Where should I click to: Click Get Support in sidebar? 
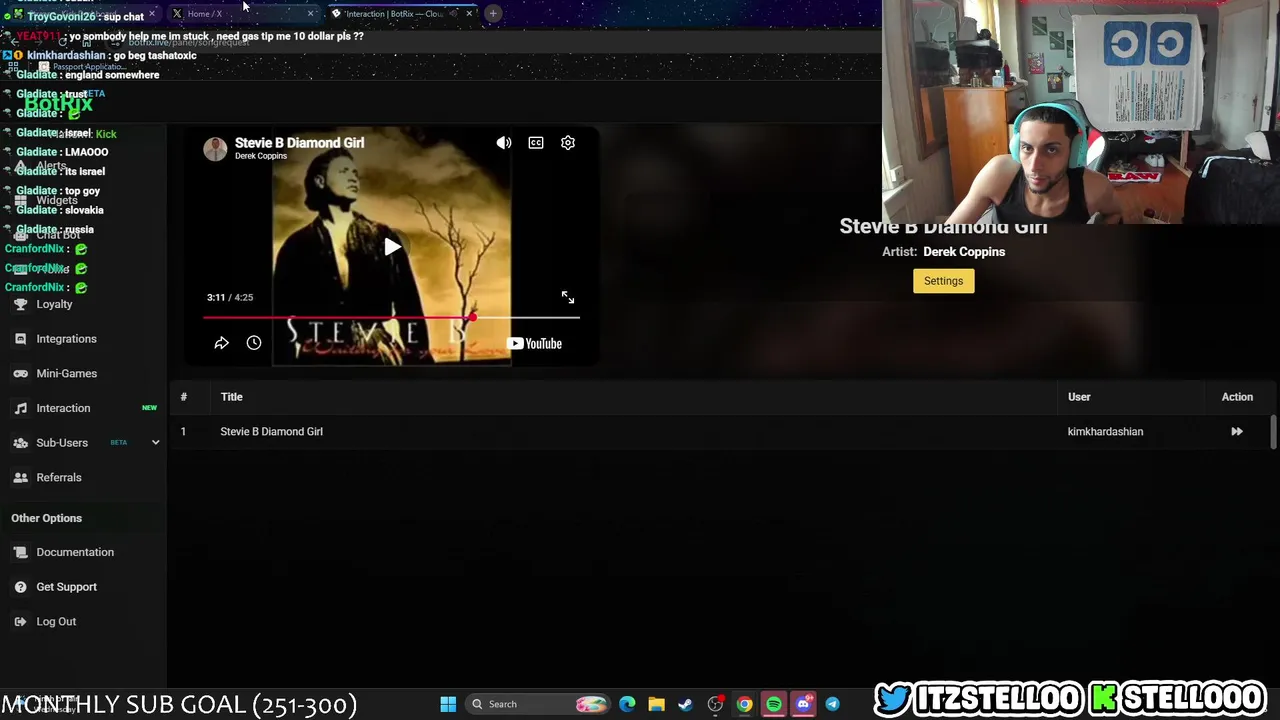pos(66,587)
